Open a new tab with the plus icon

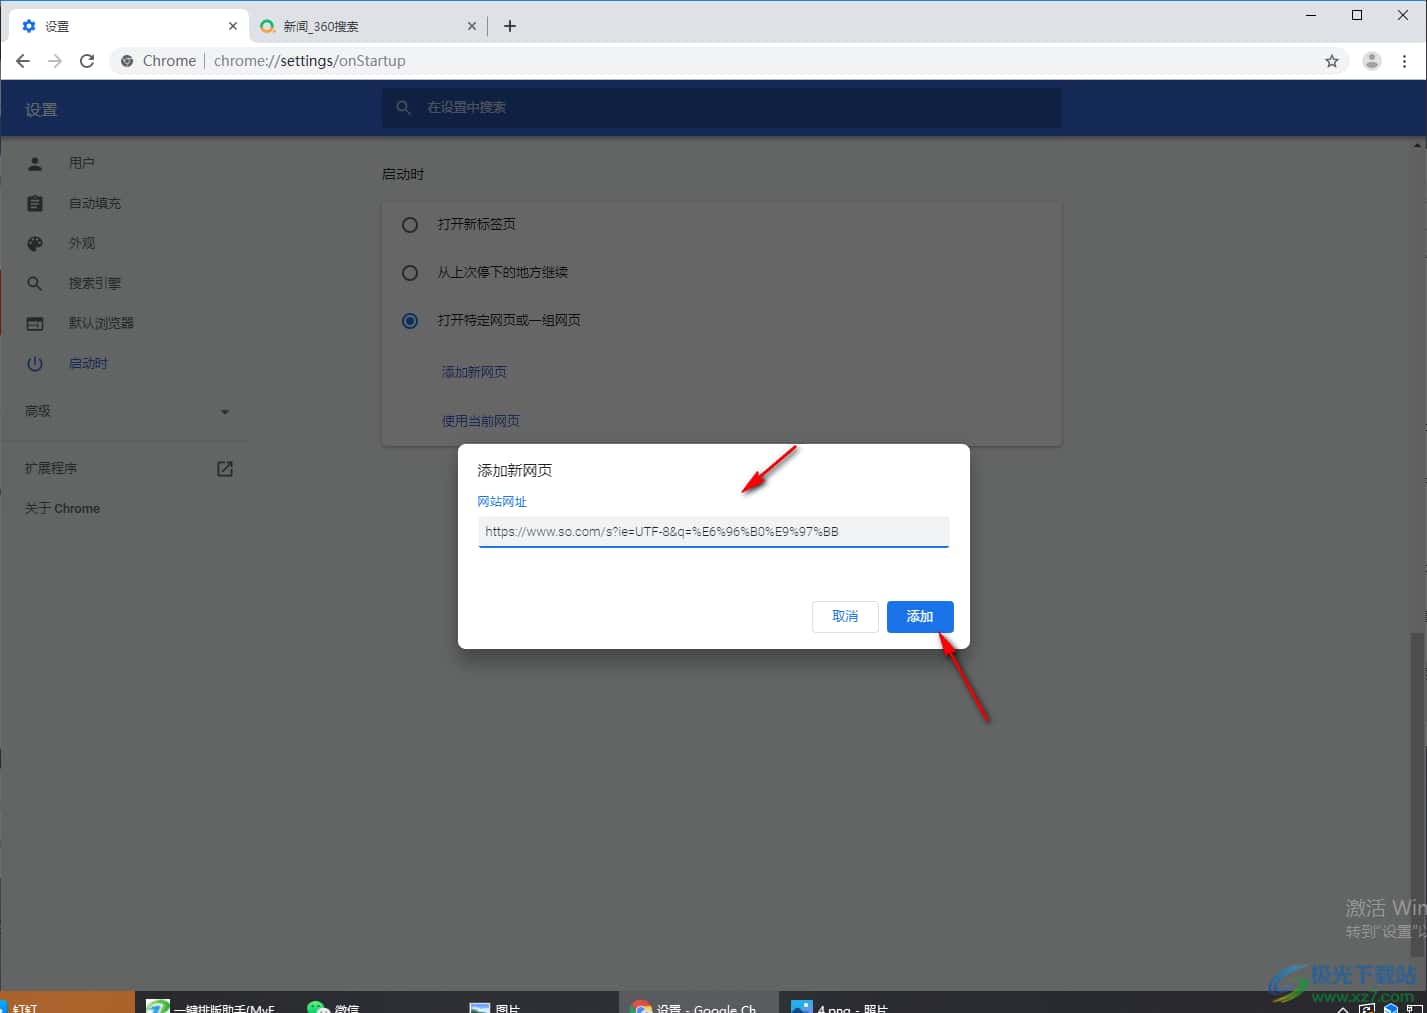click(x=510, y=26)
